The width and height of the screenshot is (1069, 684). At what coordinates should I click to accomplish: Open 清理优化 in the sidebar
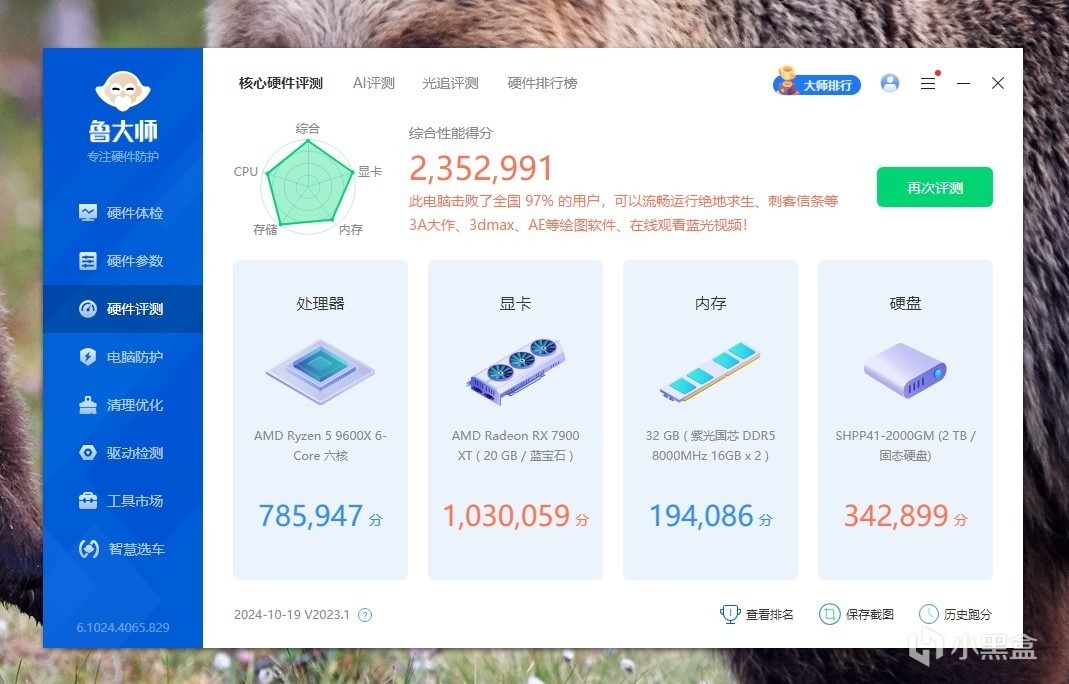[123, 405]
